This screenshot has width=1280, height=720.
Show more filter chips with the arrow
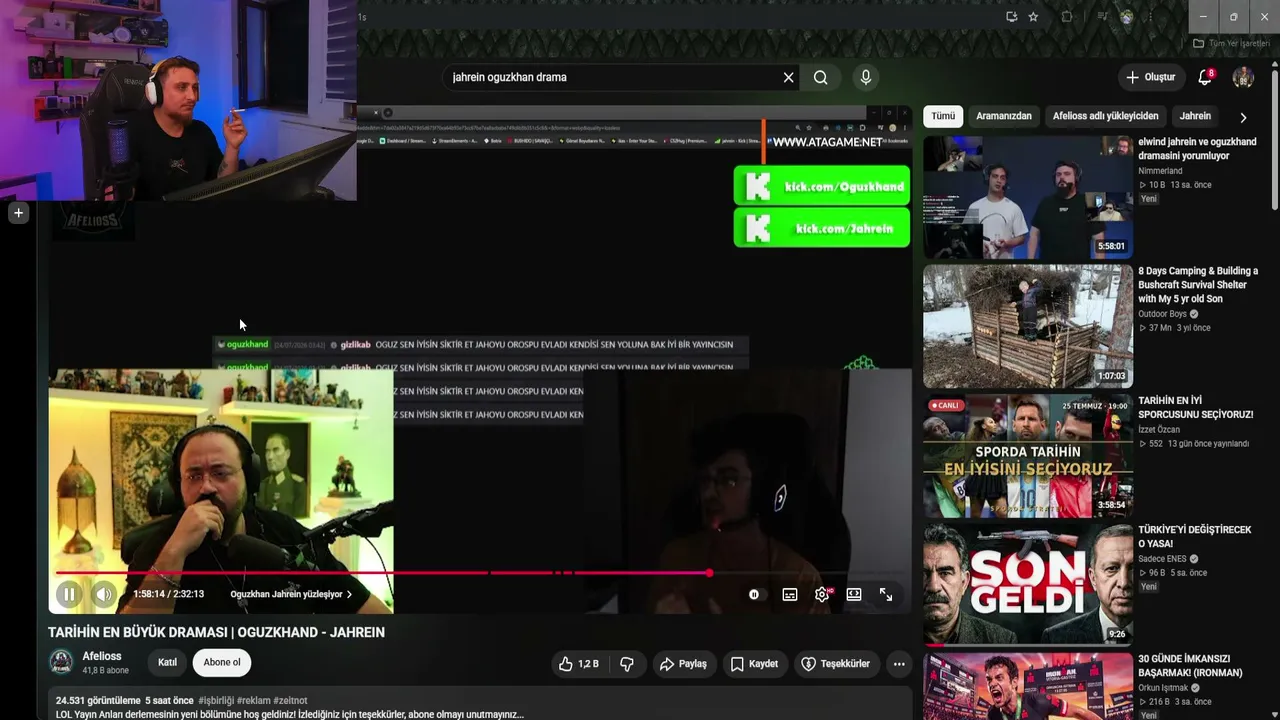(x=1243, y=117)
